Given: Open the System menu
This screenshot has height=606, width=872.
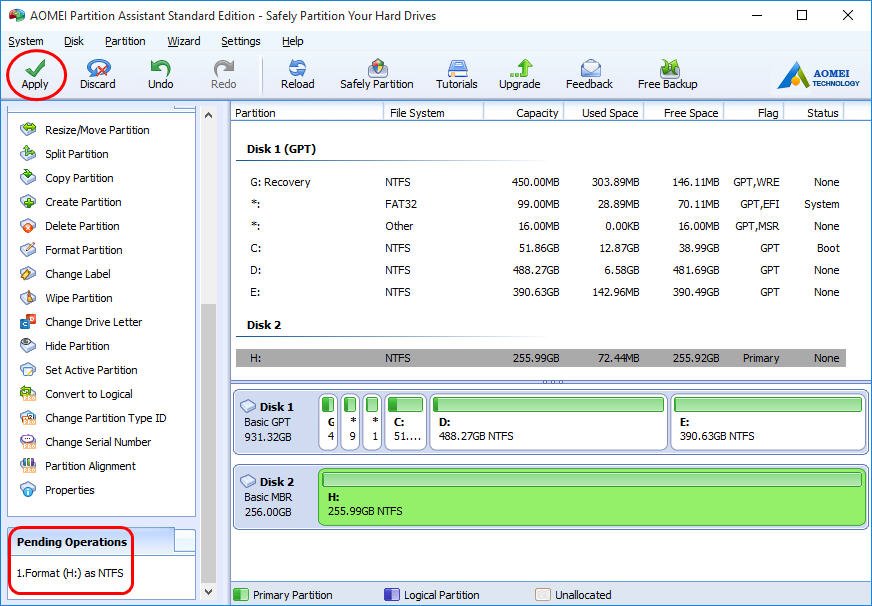Looking at the screenshot, I should click(26, 41).
